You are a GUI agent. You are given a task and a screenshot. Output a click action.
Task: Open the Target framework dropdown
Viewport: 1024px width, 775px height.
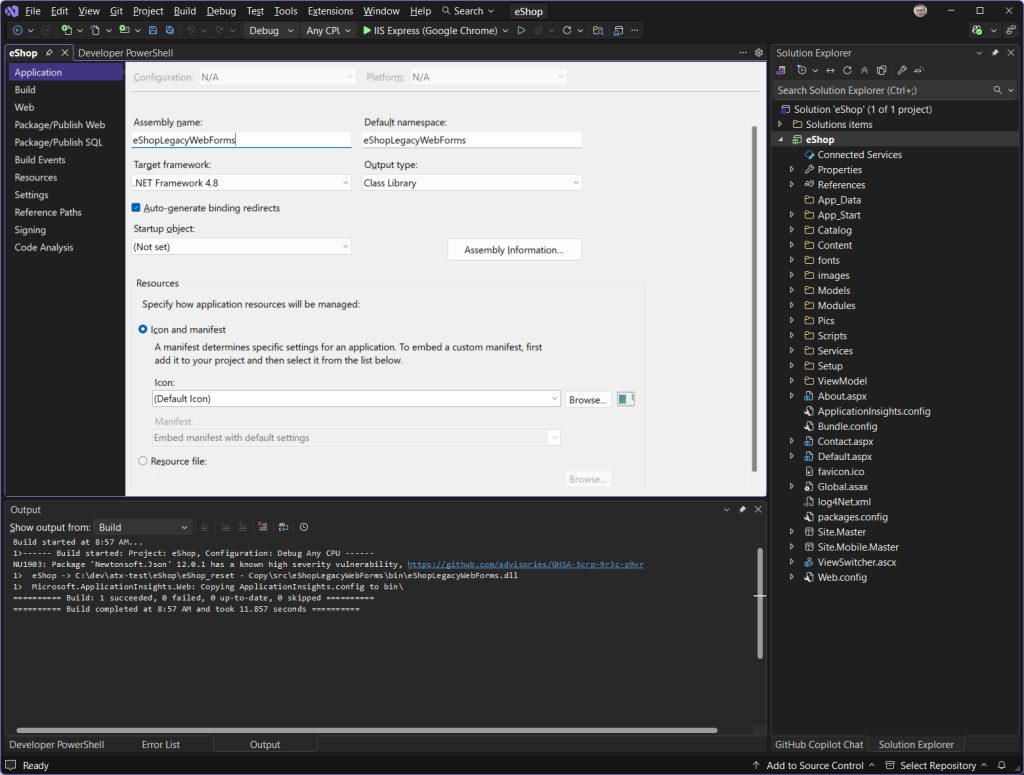click(345, 183)
